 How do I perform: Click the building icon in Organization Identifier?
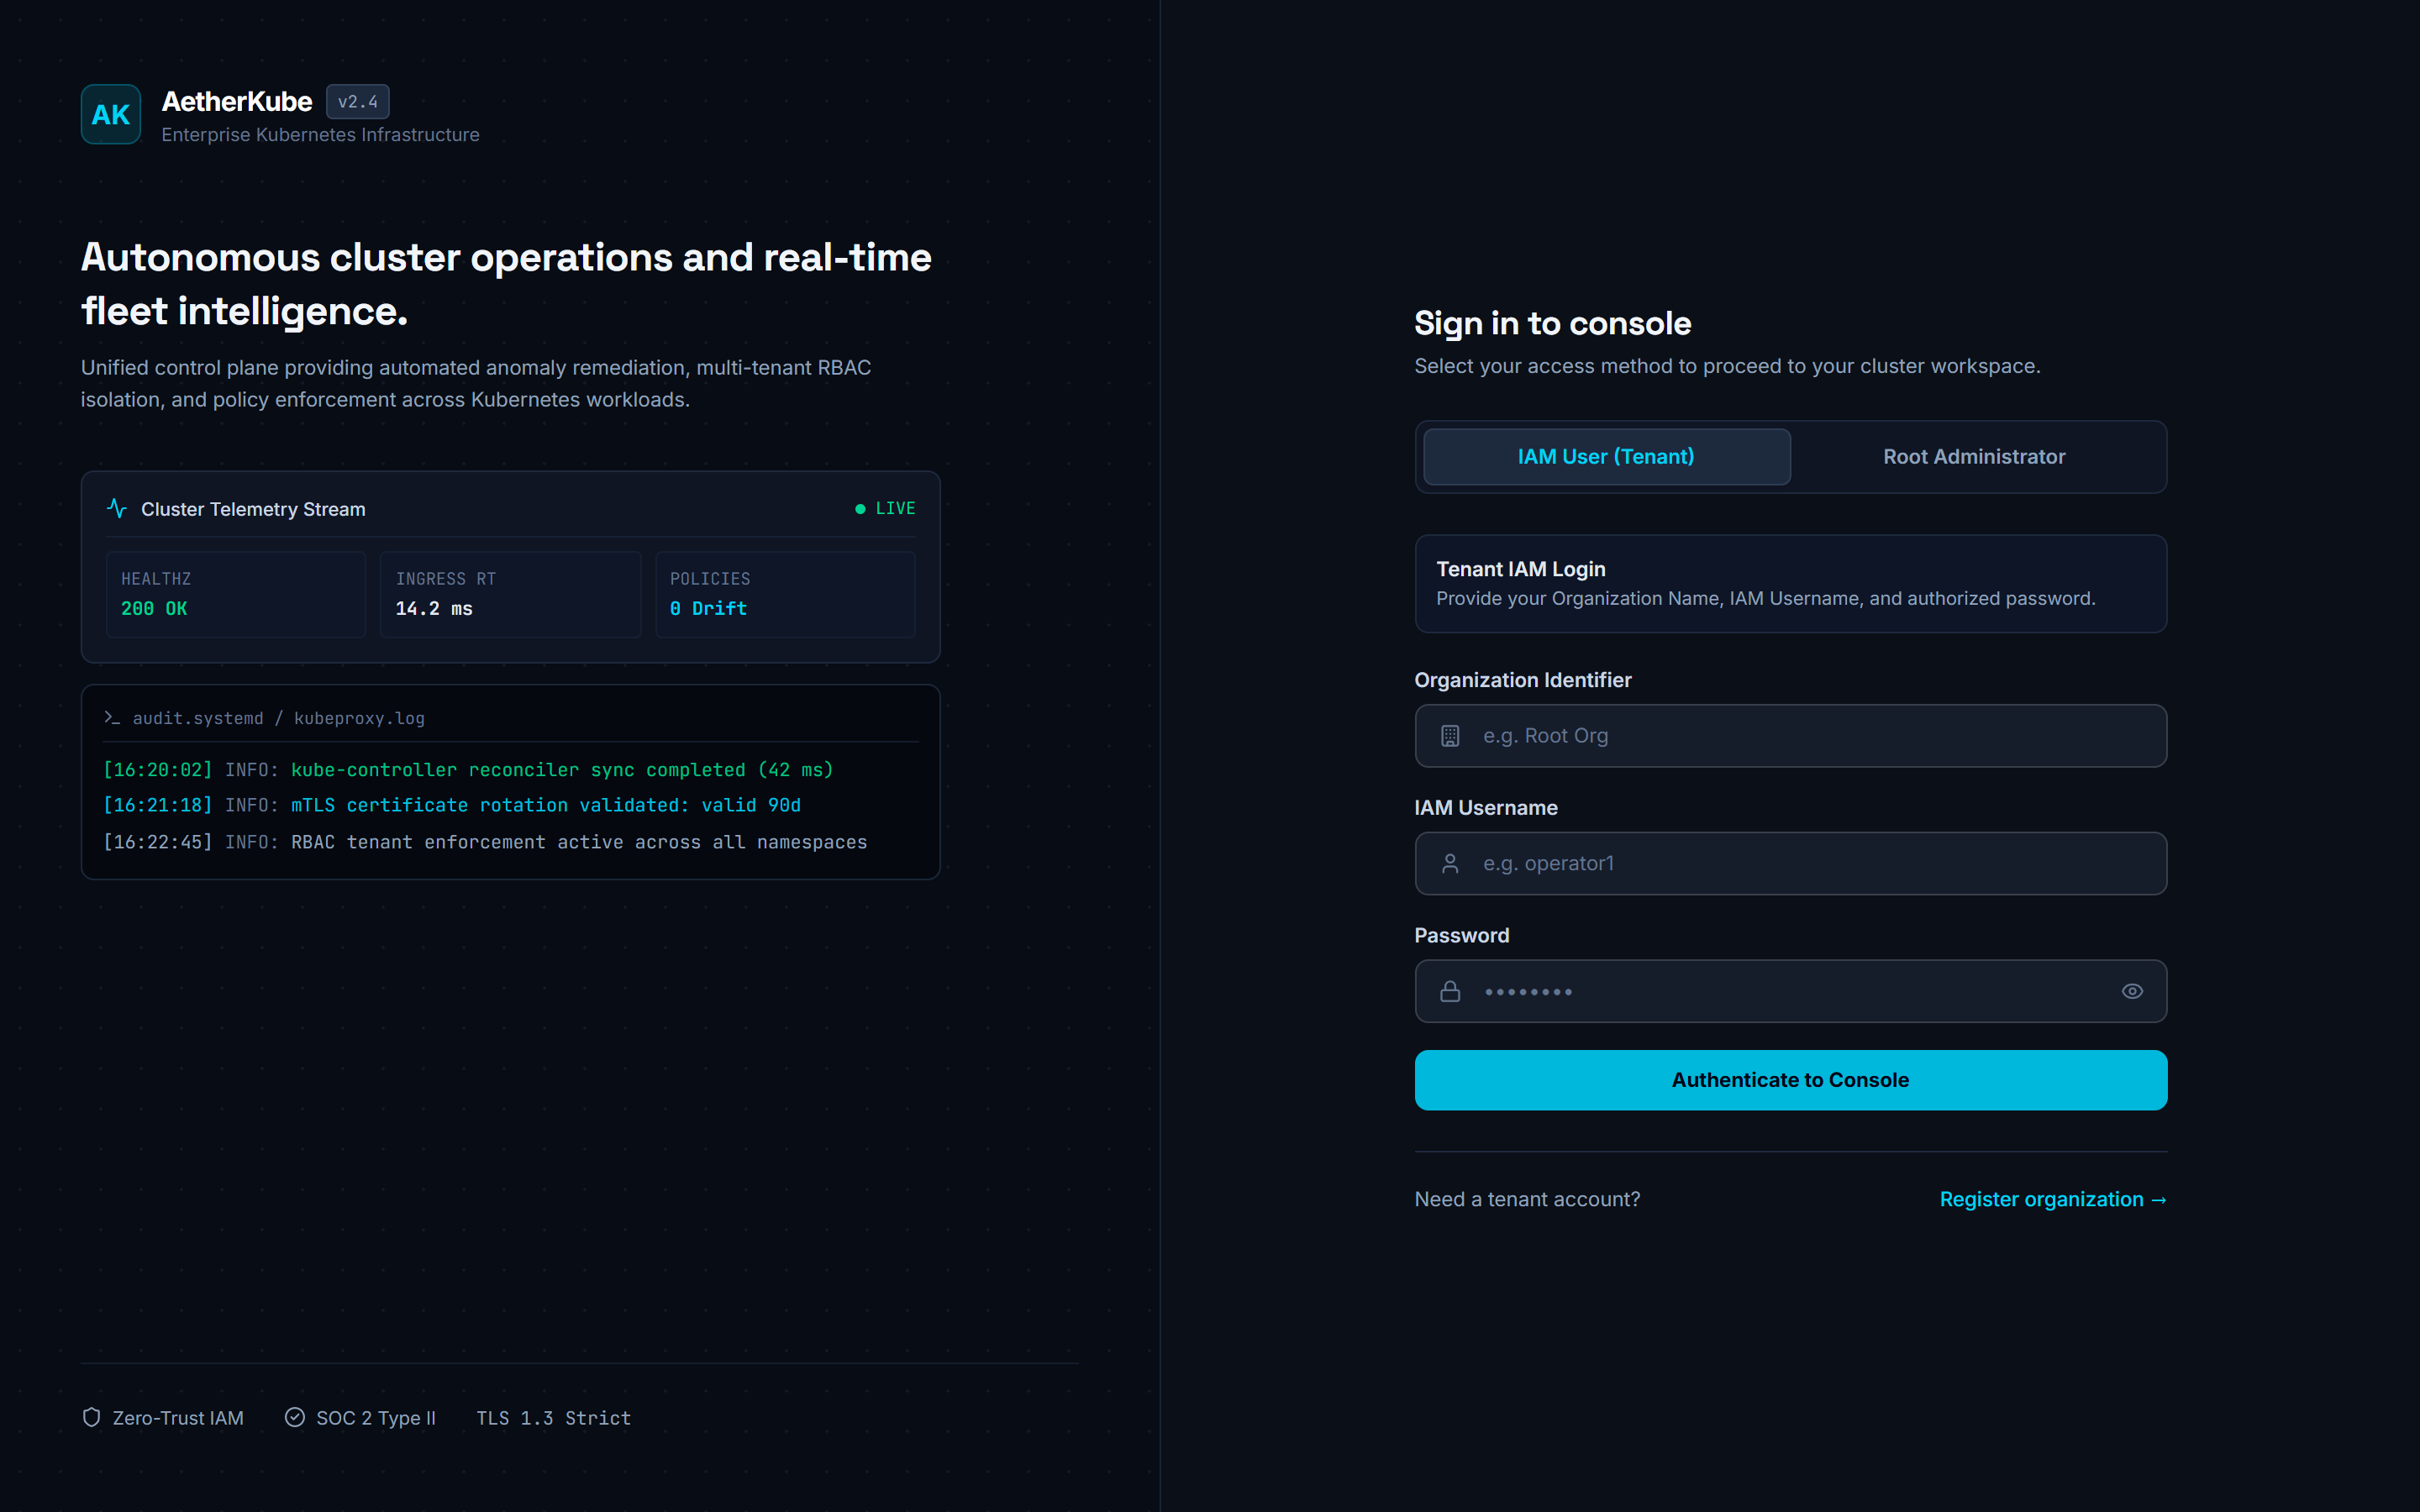1450,736
